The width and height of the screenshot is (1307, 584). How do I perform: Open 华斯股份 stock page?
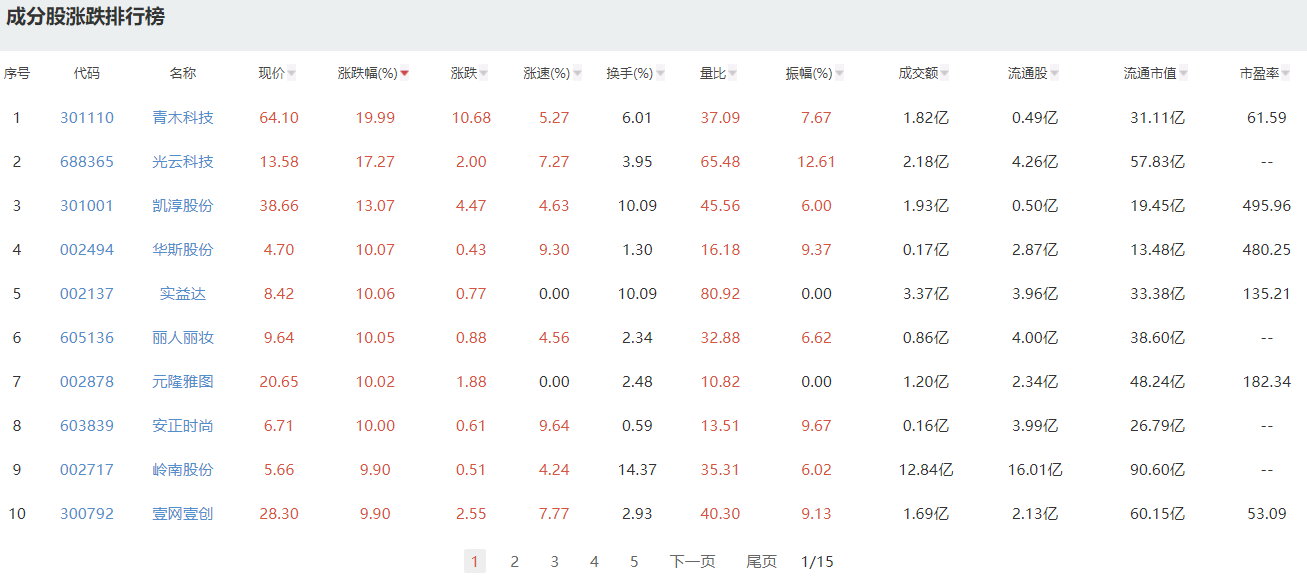(183, 250)
